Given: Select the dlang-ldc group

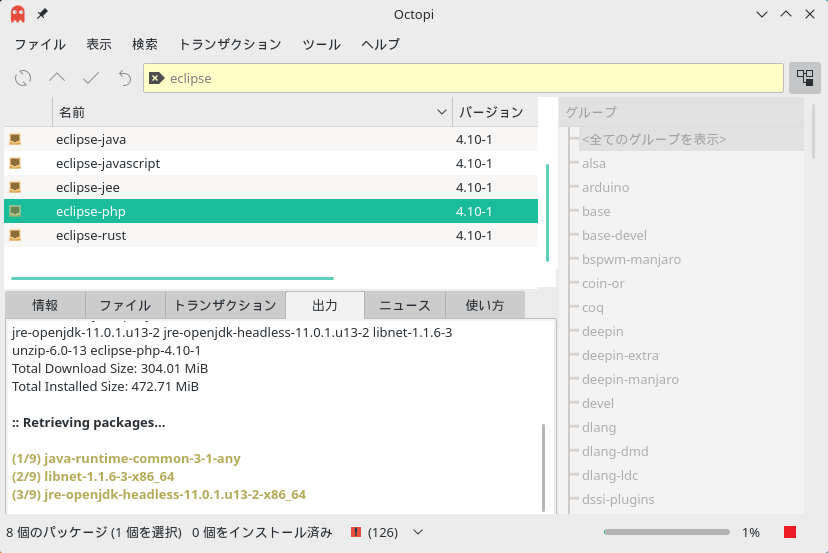Looking at the screenshot, I should pos(610,475).
